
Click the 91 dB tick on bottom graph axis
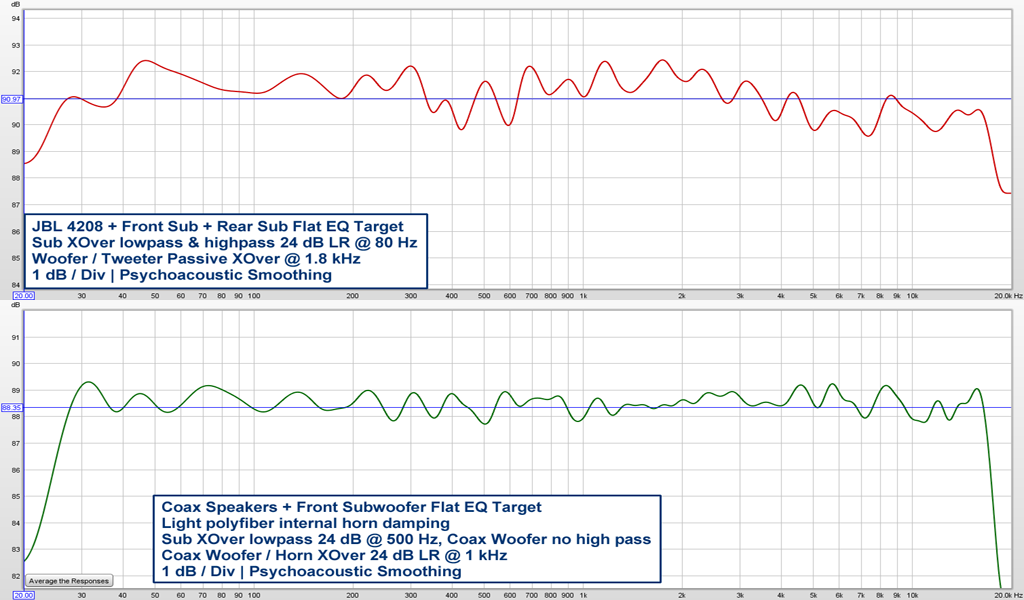[14, 338]
